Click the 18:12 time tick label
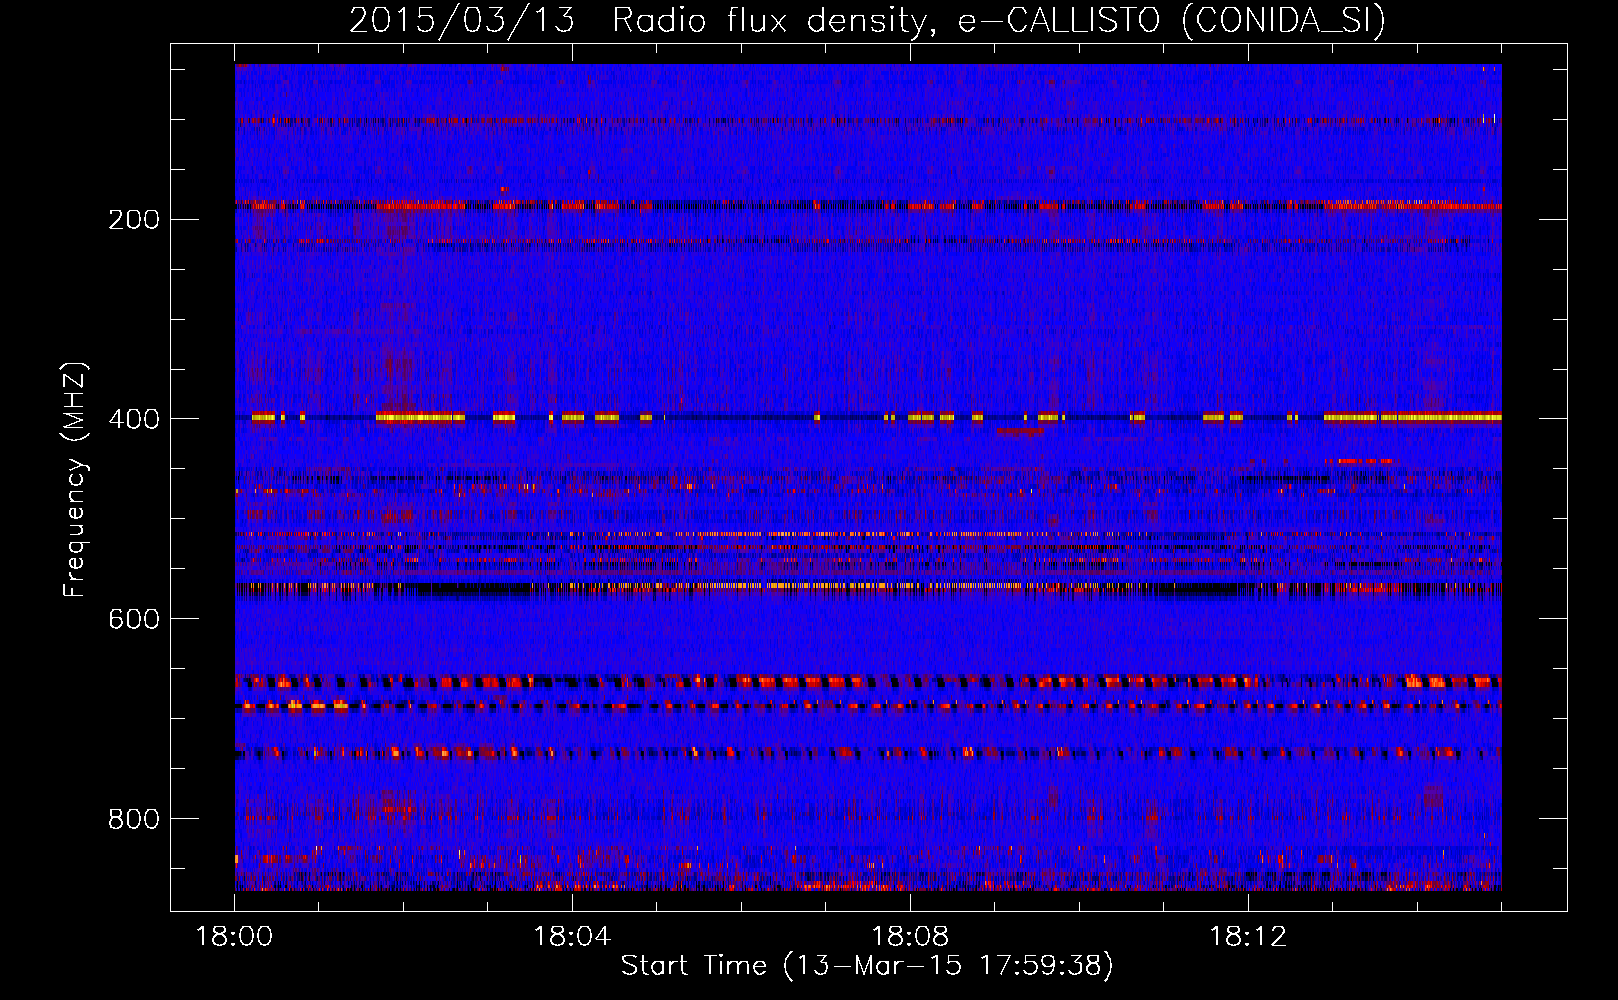This screenshot has height=1000, width=1618. pyautogui.click(x=1248, y=937)
